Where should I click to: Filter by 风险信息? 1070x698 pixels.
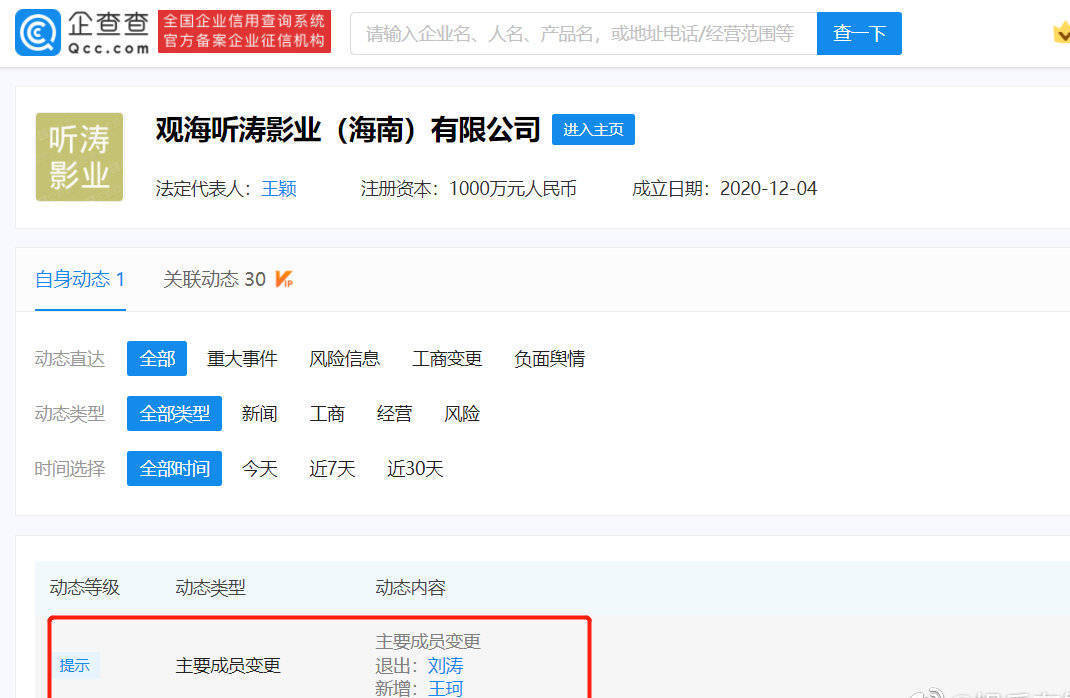(x=345, y=359)
